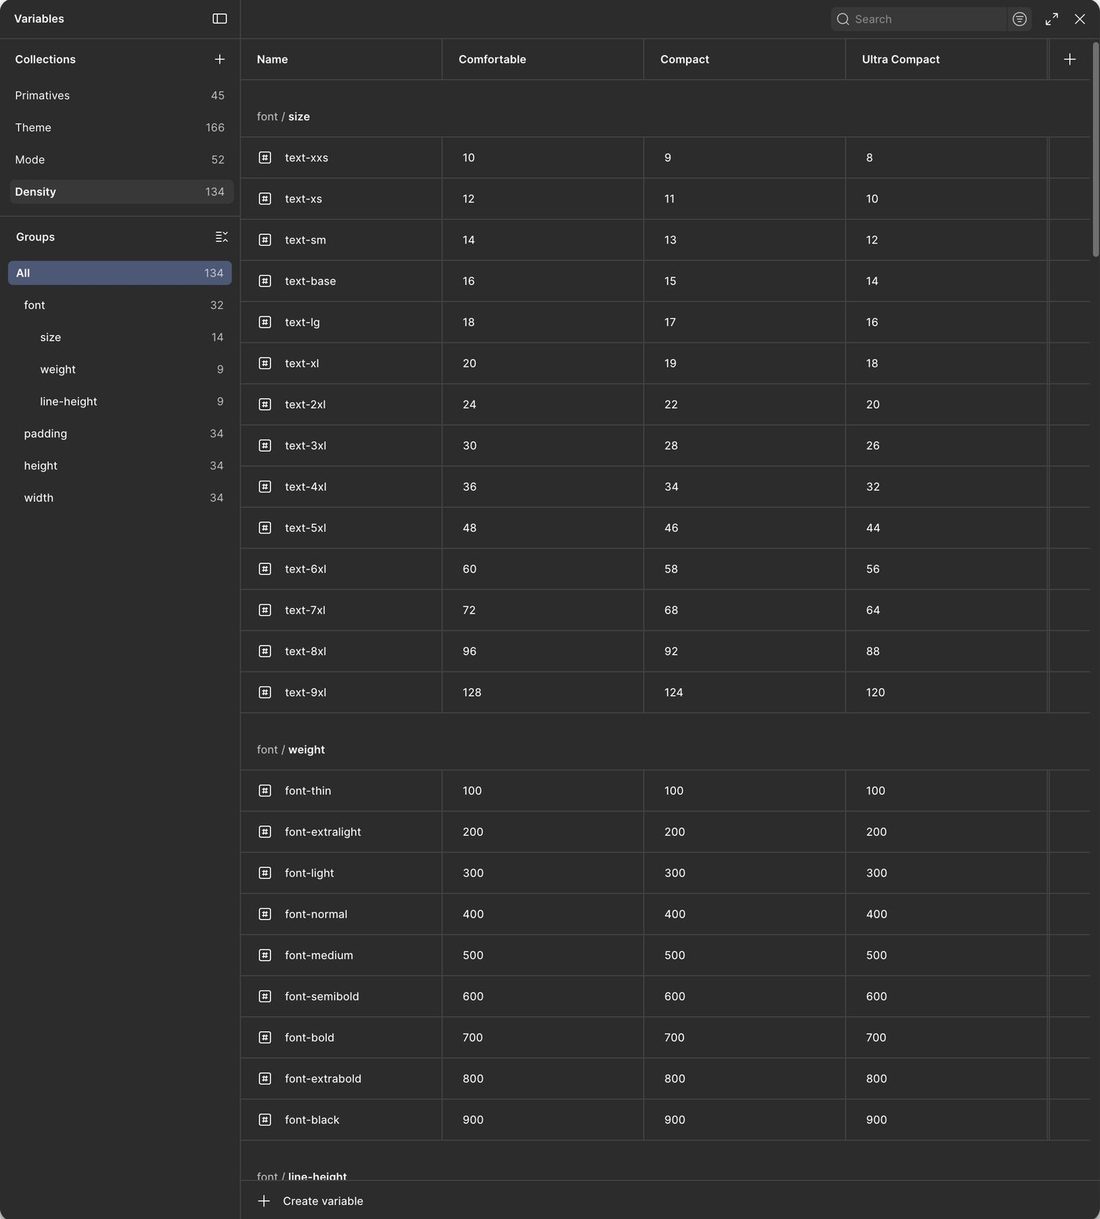Click the number type icon for text-lg

(265, 322)
